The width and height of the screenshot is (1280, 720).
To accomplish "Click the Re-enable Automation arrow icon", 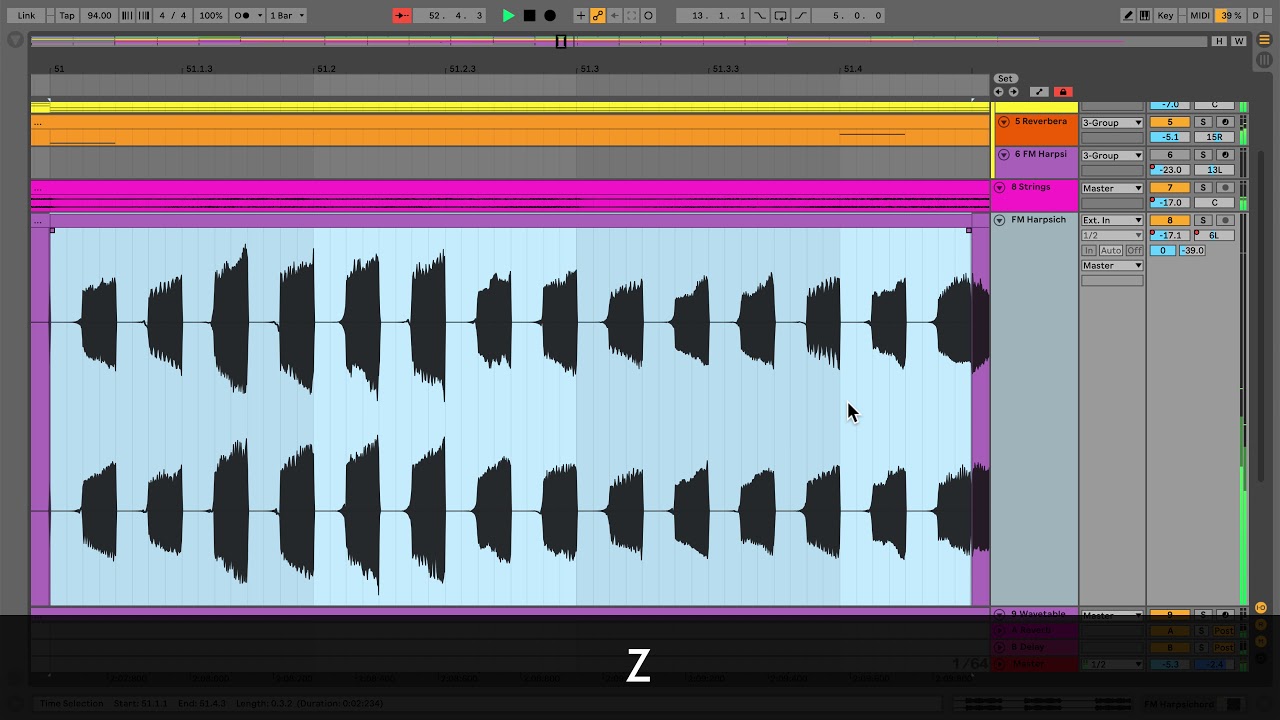I will pos(614,15).
